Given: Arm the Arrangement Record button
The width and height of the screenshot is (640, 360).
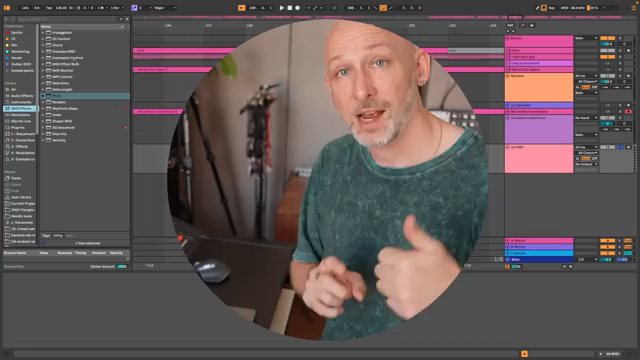Looking at the screenshot, I should pos(298,8).
